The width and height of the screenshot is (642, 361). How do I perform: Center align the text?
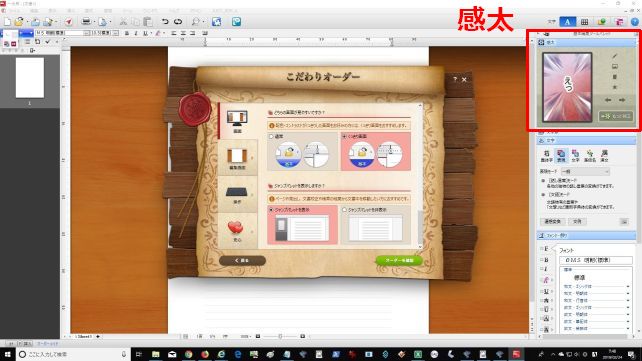tap(183, 33)
